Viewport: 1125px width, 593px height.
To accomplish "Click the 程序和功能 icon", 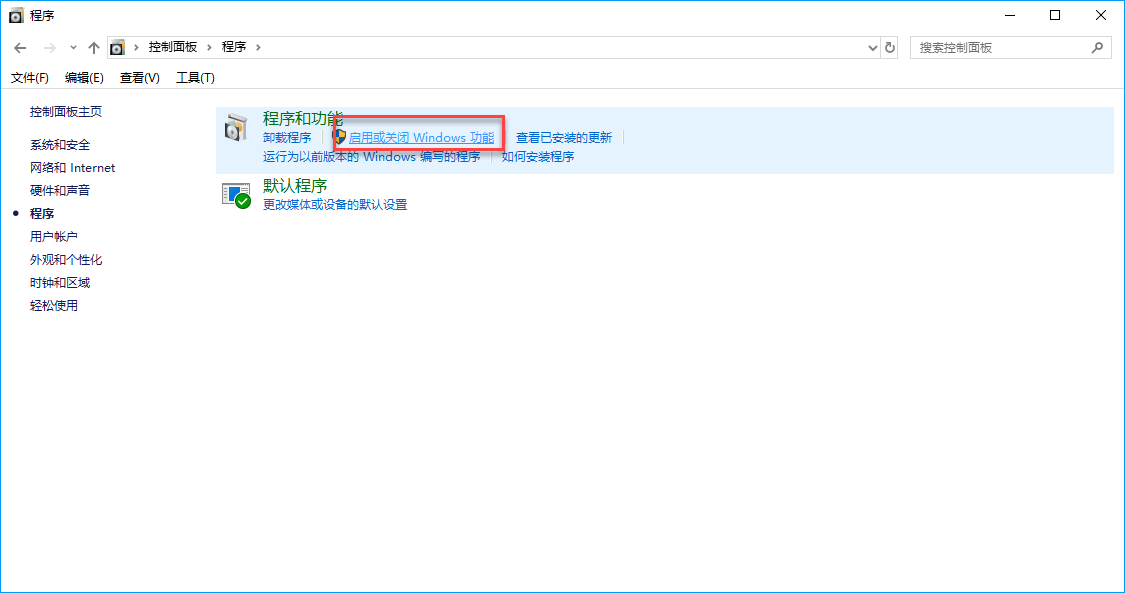I will click(236, 128).
